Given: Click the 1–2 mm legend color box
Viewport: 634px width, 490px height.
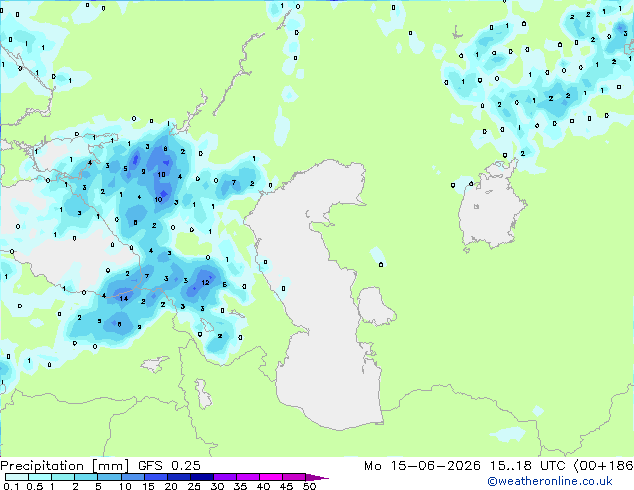Looking at the screenshot, I should point(63,477).
